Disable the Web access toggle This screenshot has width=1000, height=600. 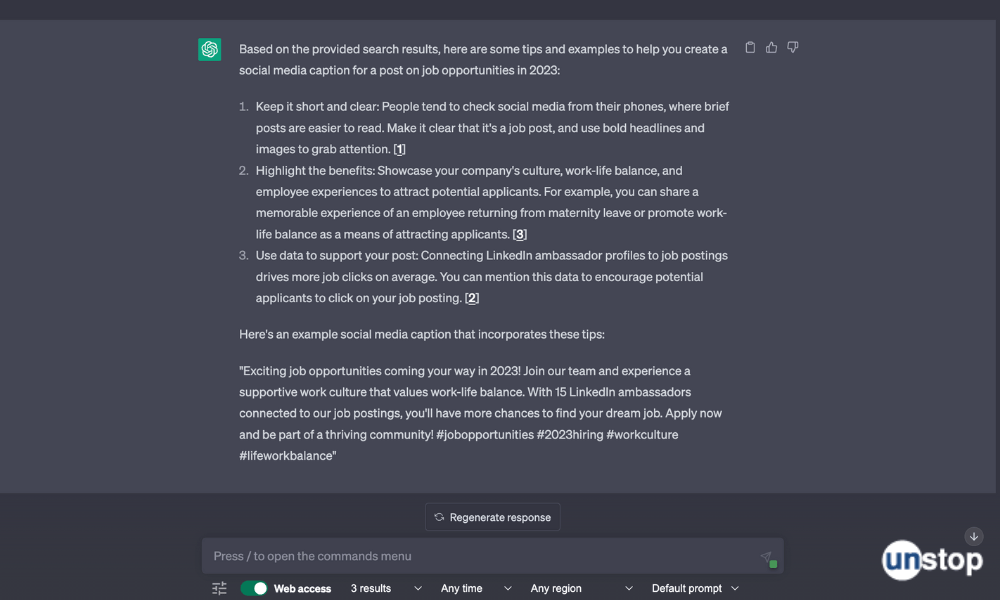coord(252,588)
